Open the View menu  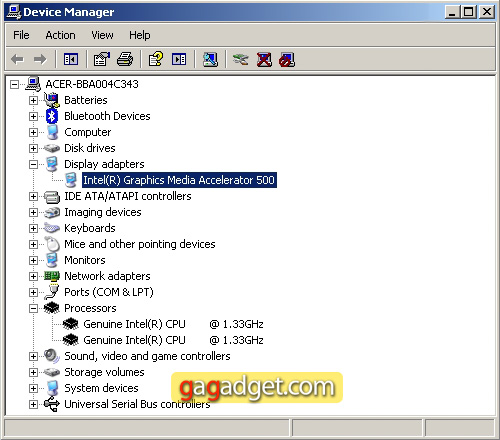(x=102, y=35)
